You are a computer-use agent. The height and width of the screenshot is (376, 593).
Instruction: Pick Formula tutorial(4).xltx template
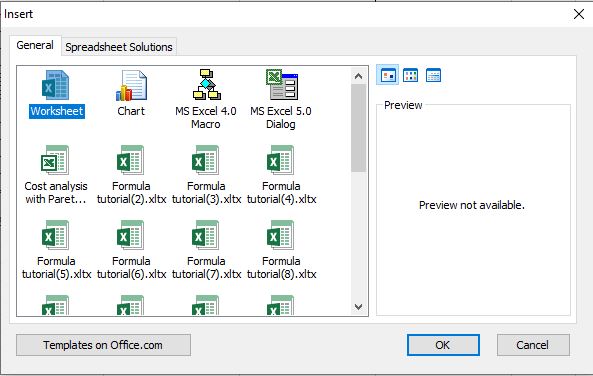point(281,160)
